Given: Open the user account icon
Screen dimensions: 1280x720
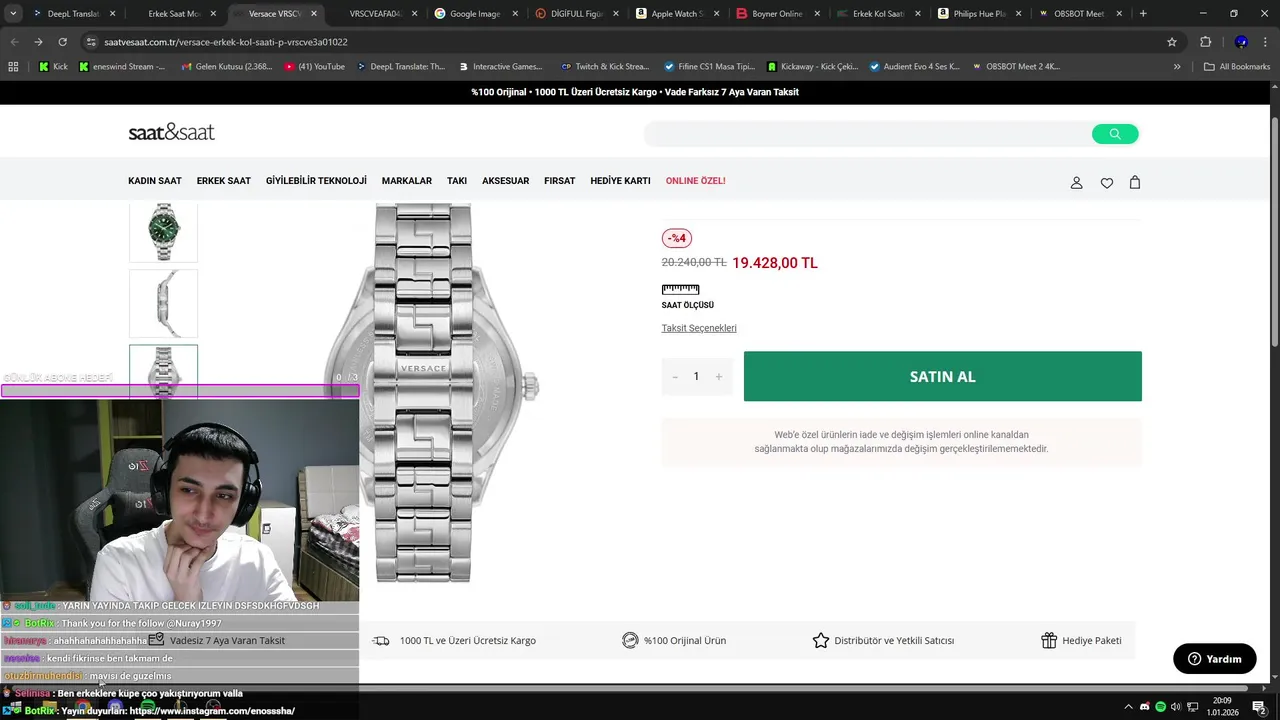Looking at the screenshot, I should tap(1077, 182).
